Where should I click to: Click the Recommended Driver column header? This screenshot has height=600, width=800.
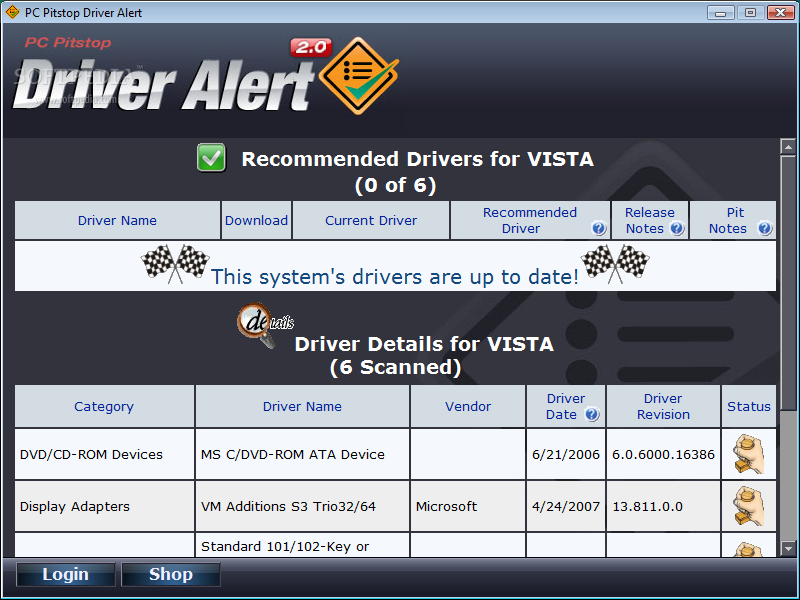pos(530,220)
